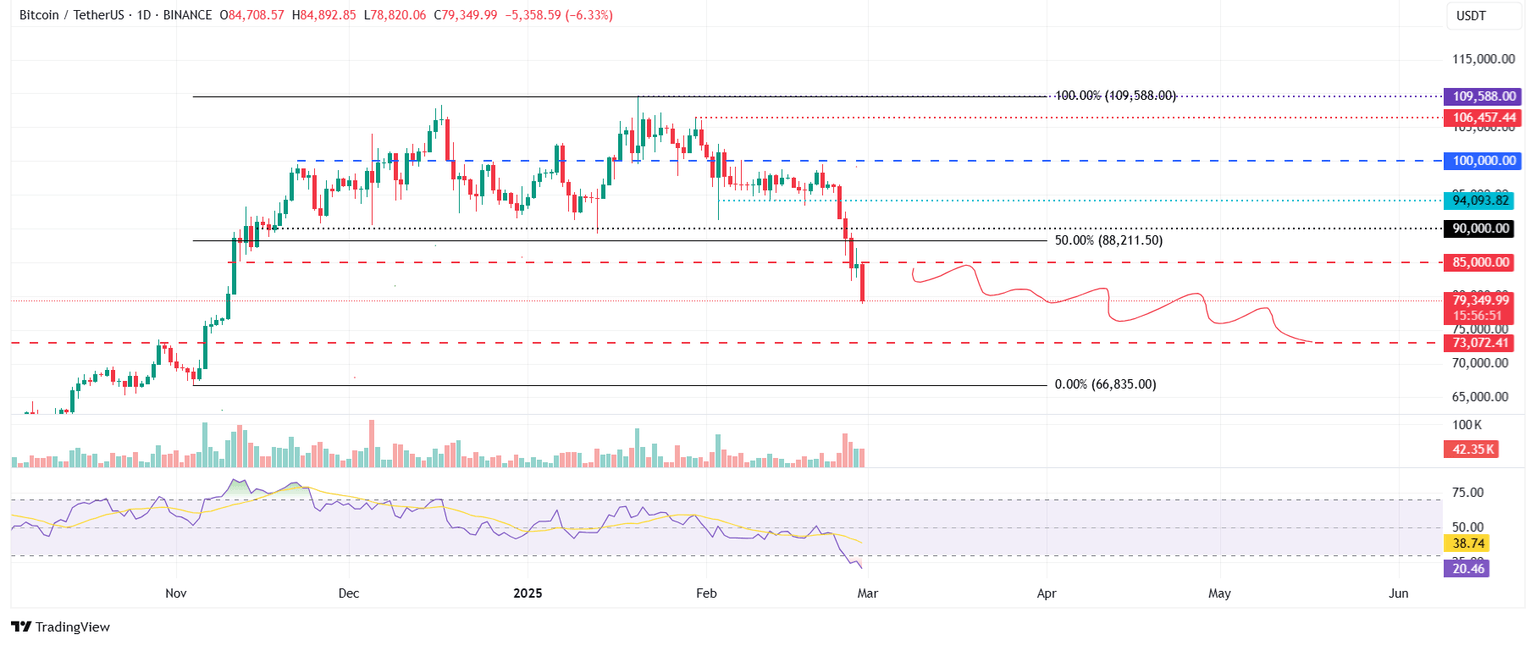Click the USDT currency button

[1483, 15]
